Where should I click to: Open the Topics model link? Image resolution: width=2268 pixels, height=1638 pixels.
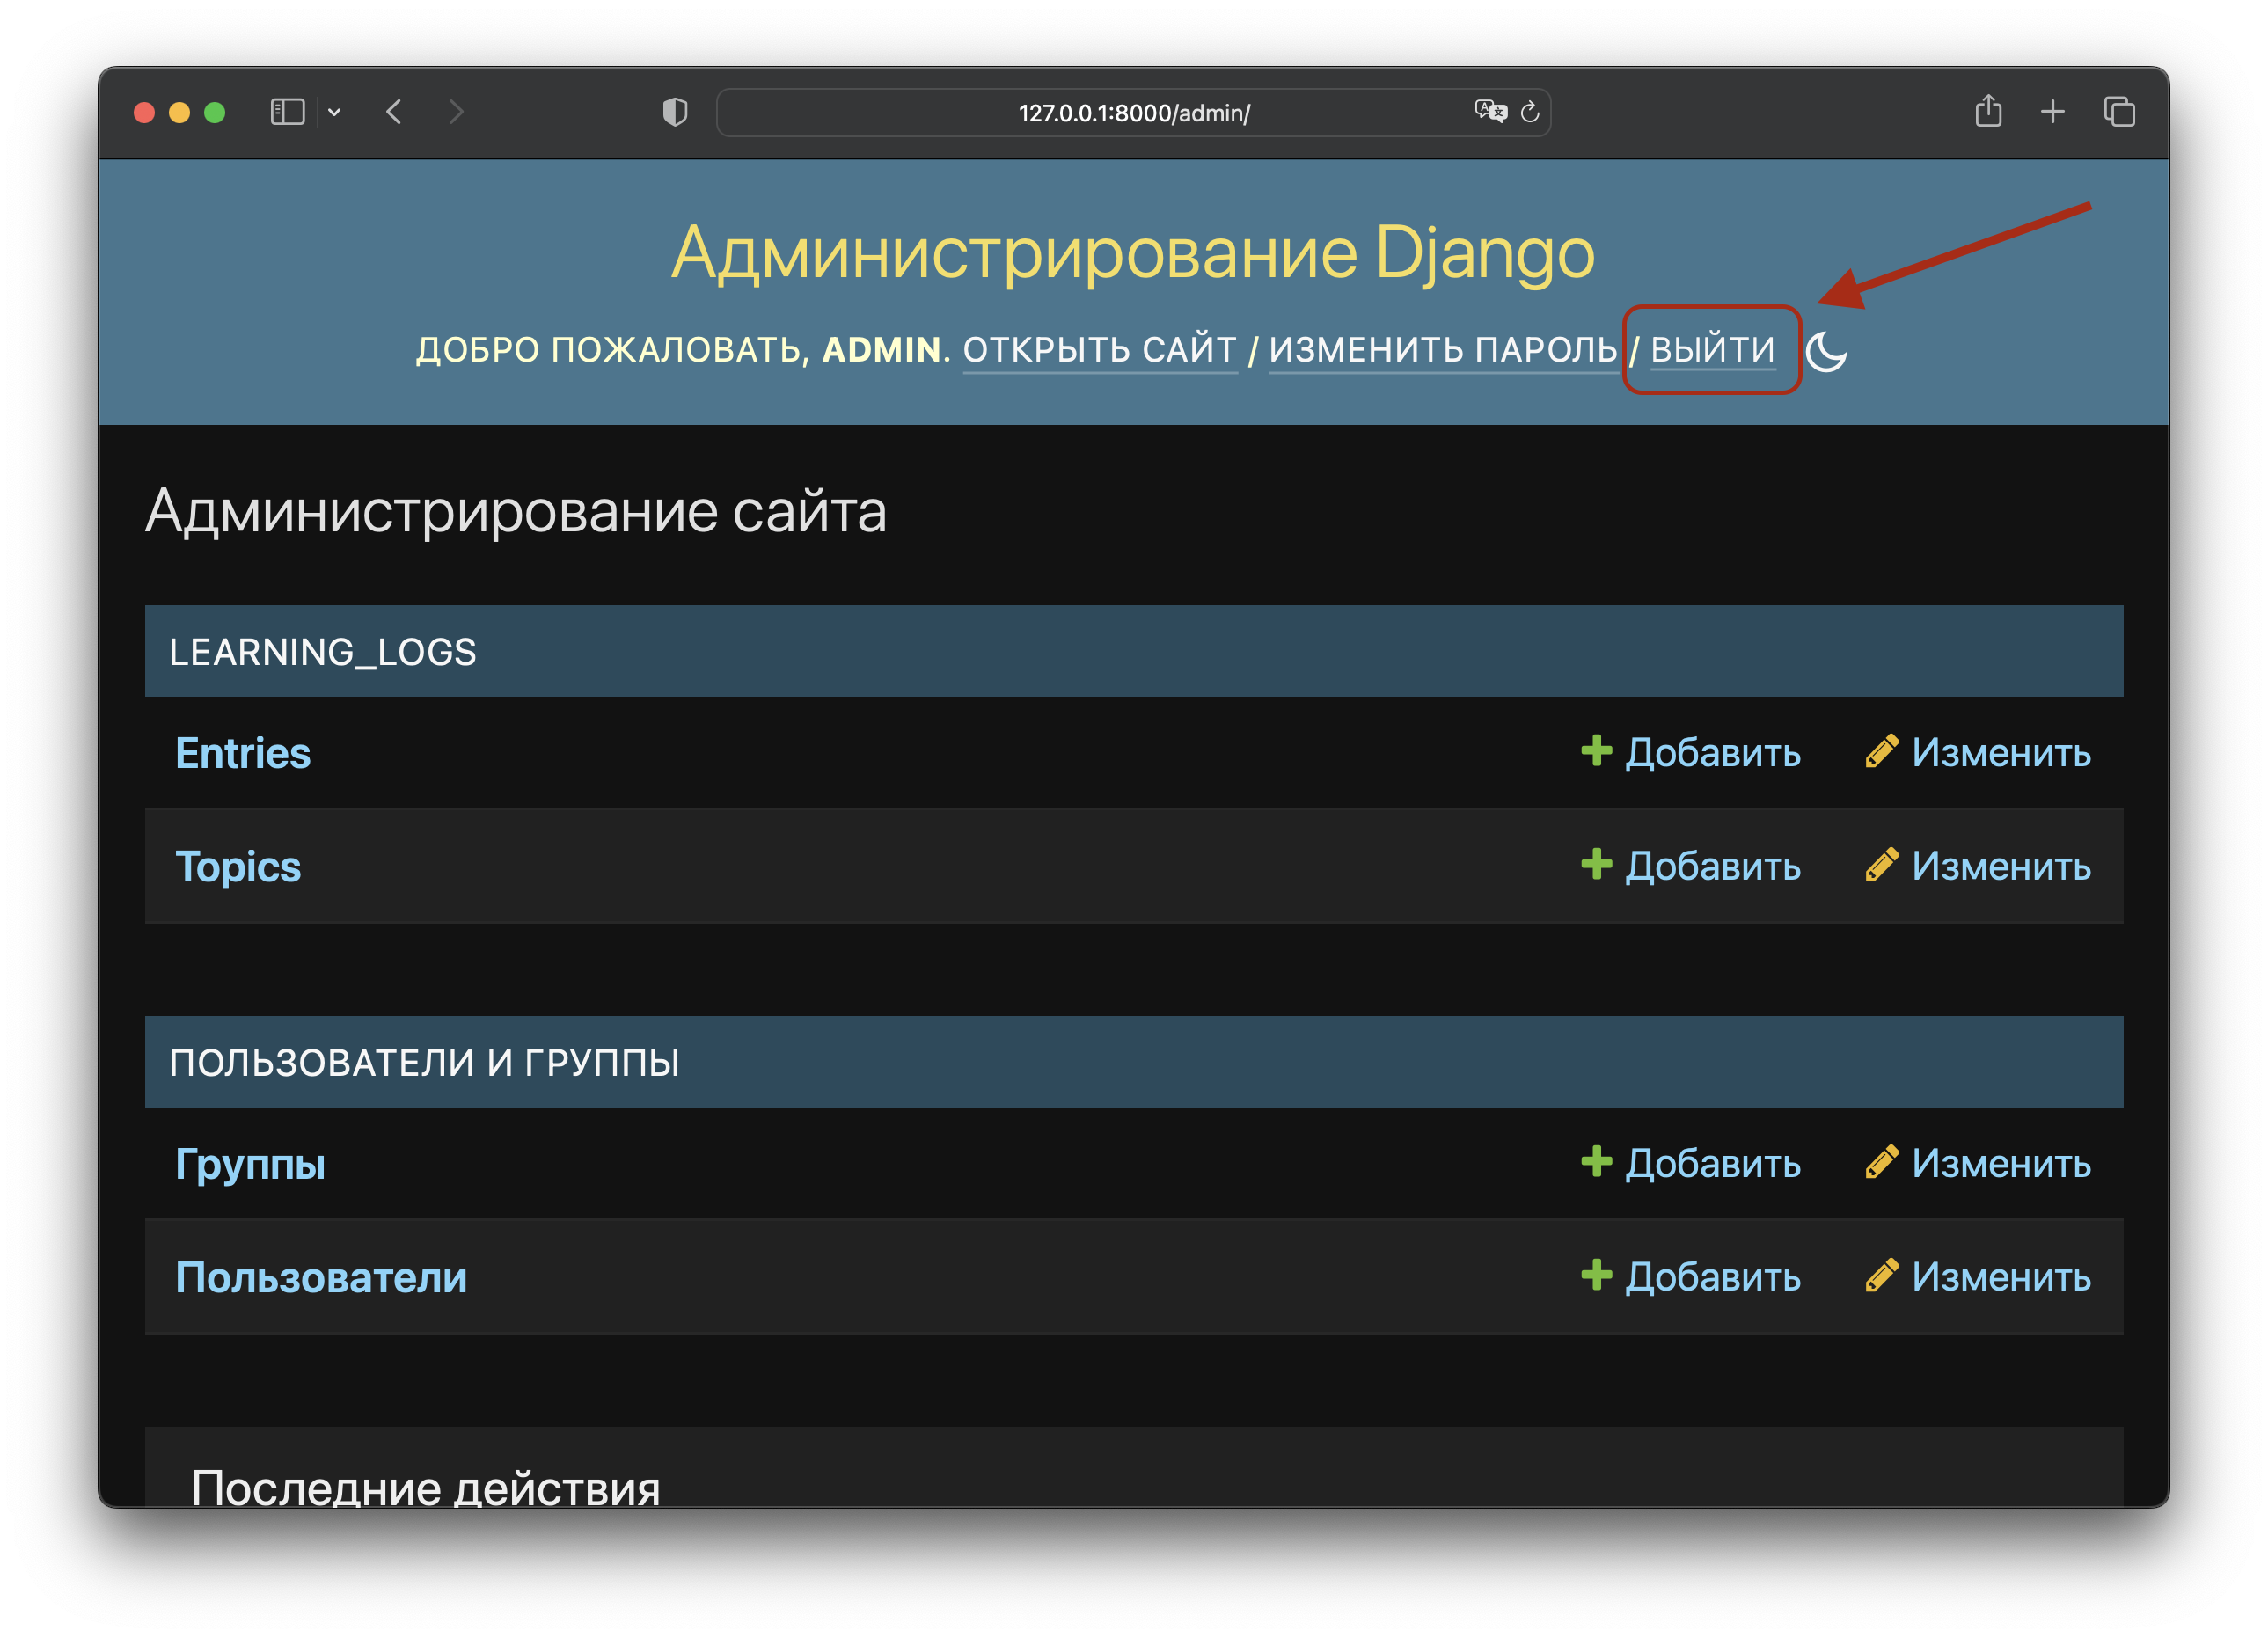[238, 867]
